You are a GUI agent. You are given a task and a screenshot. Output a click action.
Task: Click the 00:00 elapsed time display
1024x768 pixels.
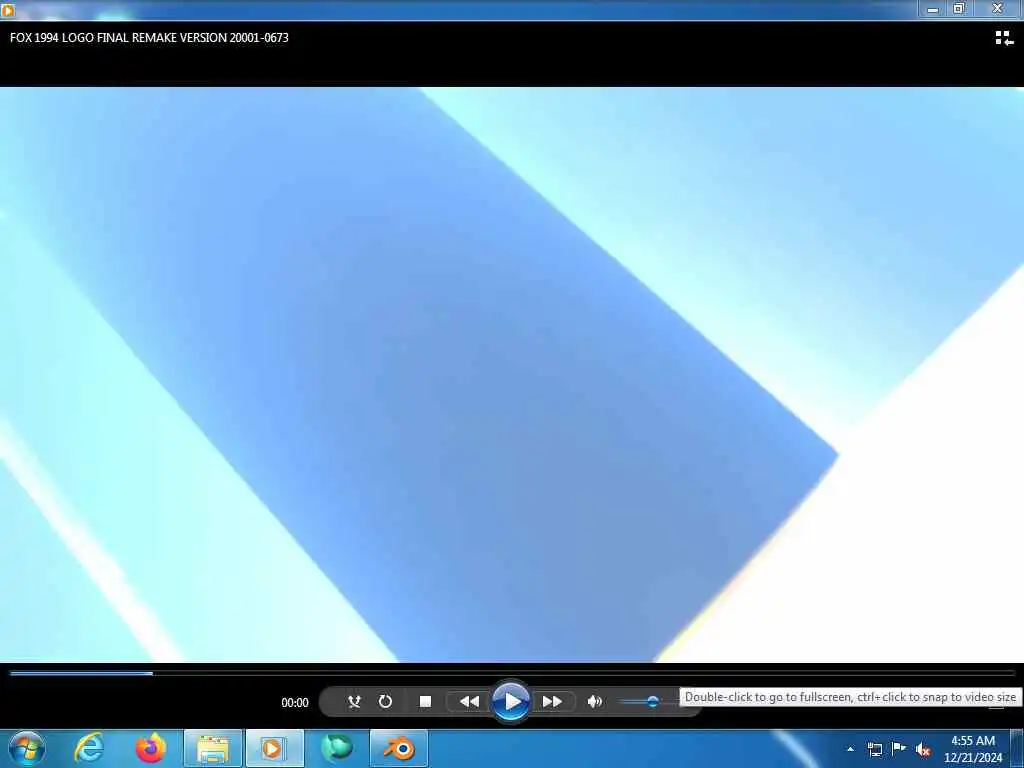point(295,703)
